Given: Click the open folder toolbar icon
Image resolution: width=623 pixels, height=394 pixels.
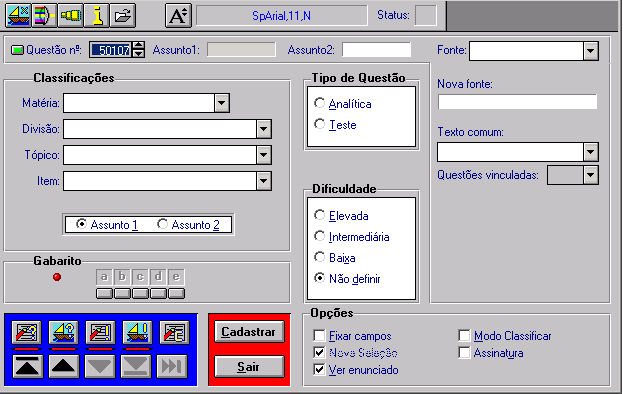Looking at the screenshot, I should point(123,15).
